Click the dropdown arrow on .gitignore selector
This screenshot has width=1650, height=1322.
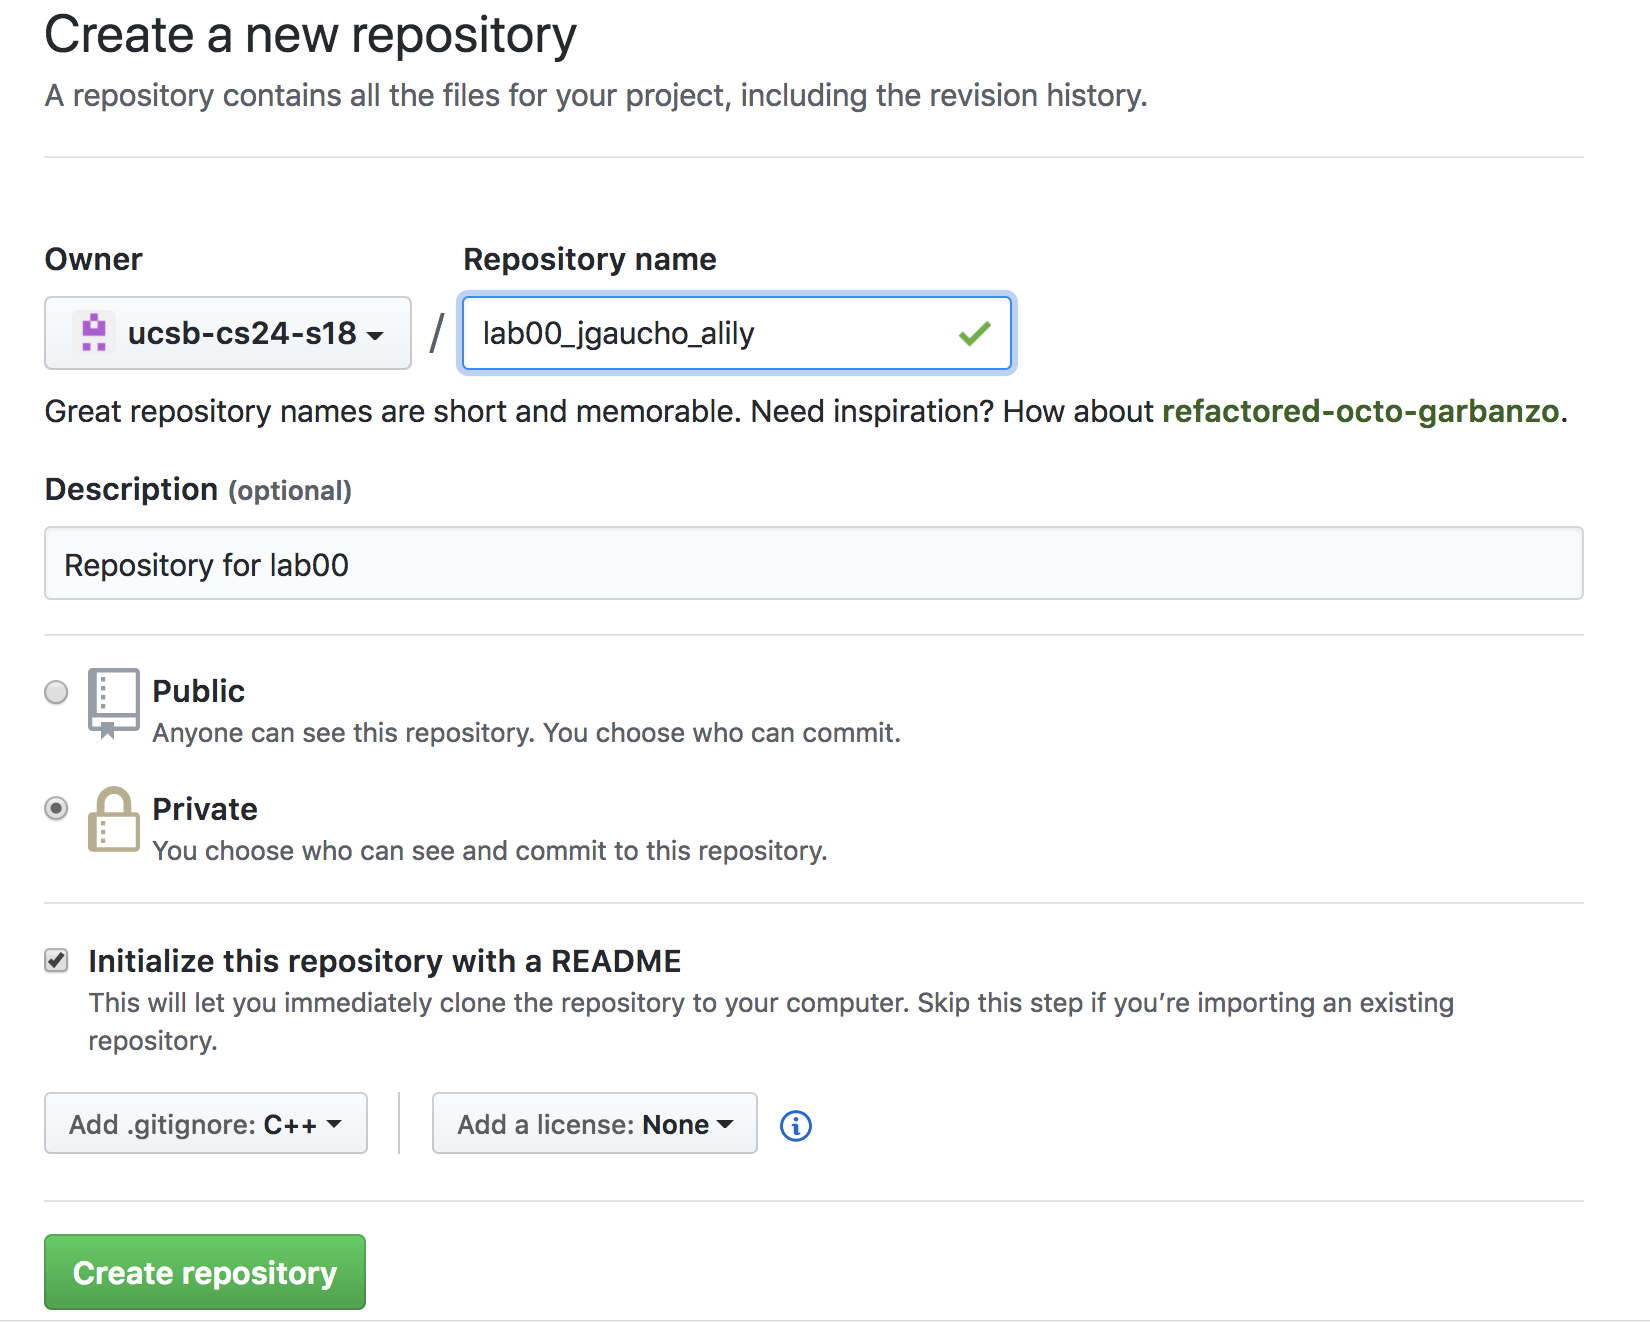[335, 1123]
